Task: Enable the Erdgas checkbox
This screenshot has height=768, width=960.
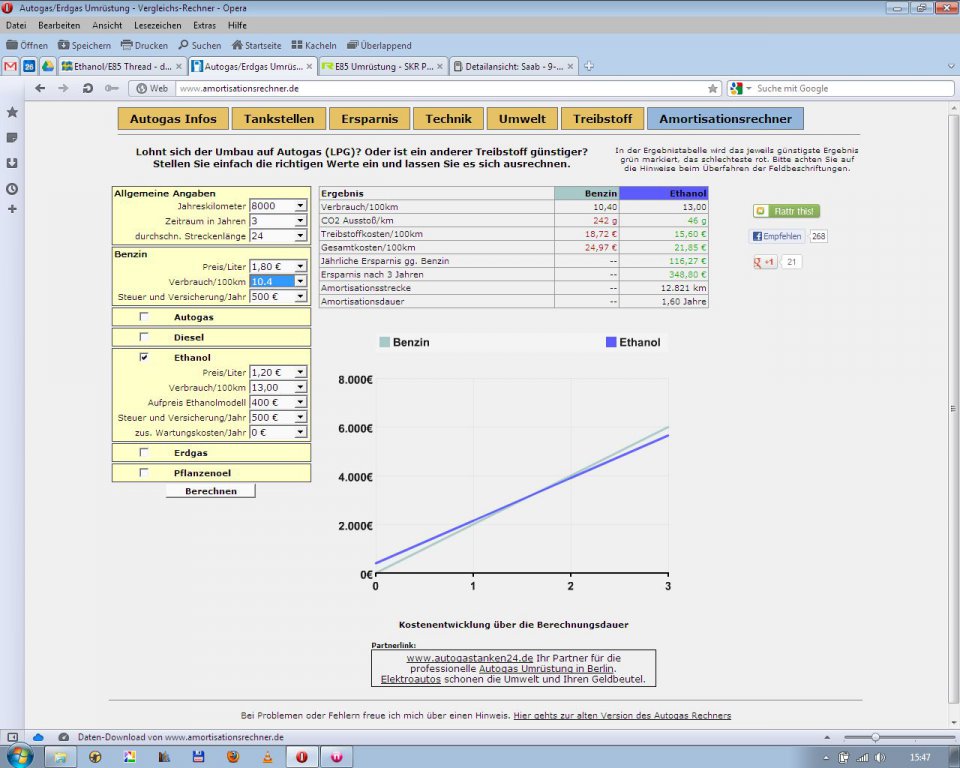Action: (144, 453)
